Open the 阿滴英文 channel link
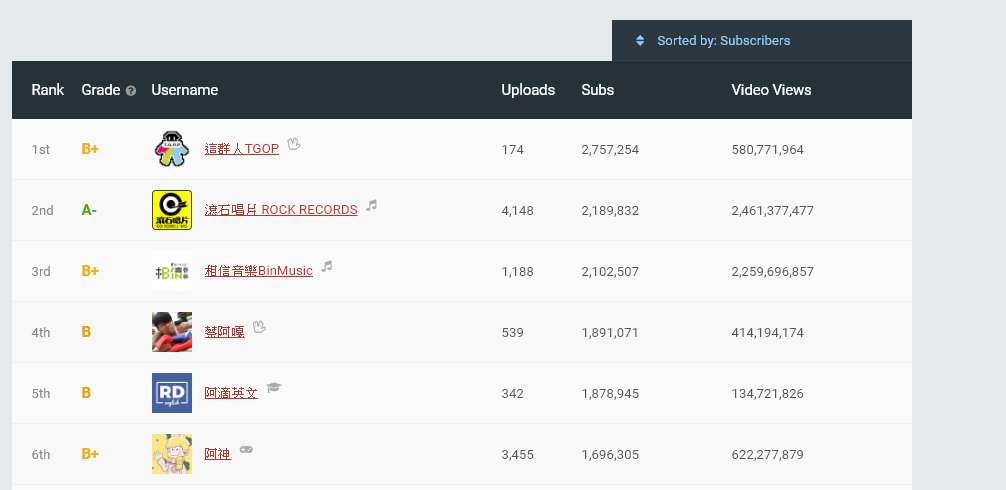 click(x=231, y=393)
